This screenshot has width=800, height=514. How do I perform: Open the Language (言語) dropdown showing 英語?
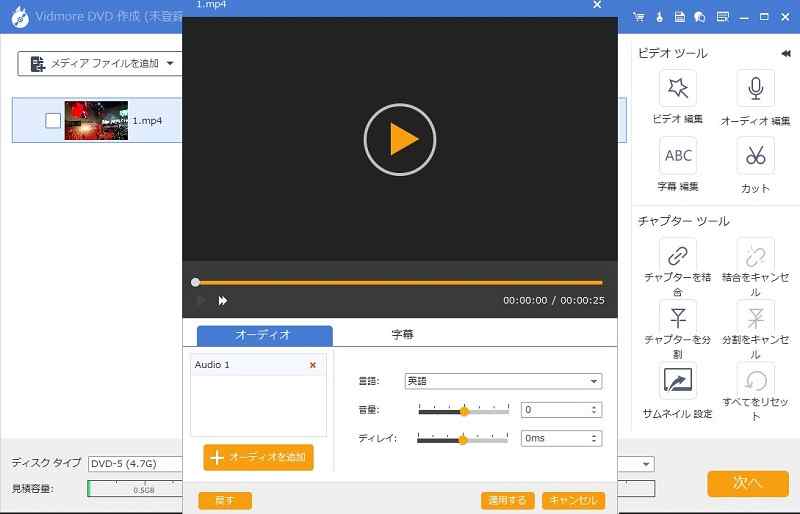pos(503,381)
